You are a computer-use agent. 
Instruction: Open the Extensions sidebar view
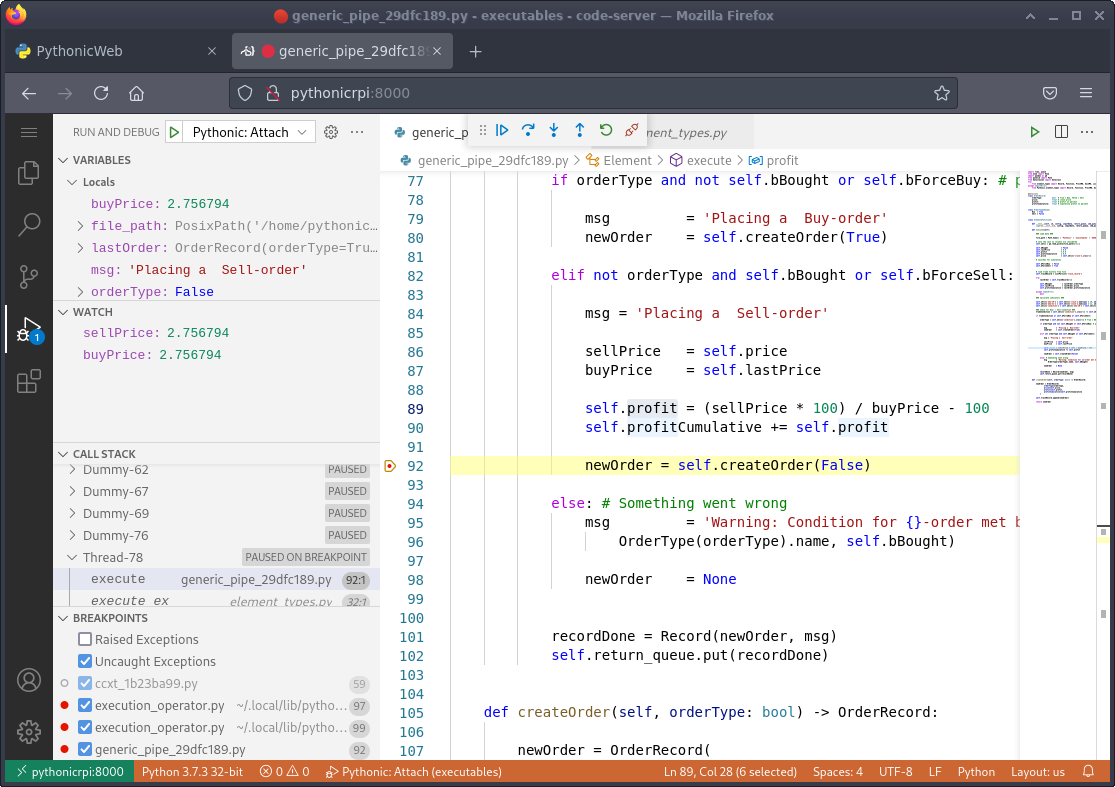click(x=29, y=381)
